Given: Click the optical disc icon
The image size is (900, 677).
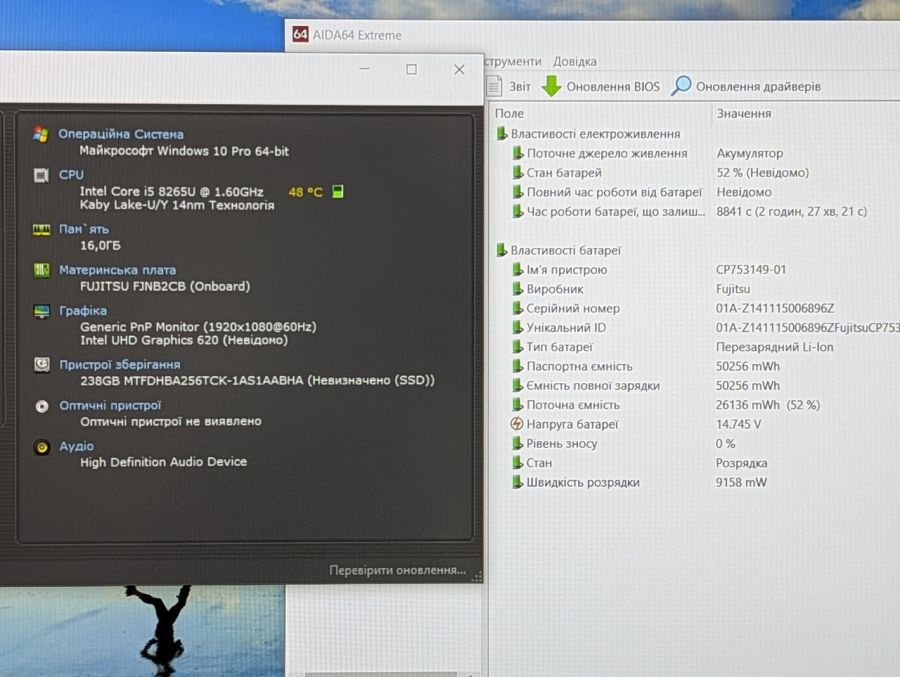Looking at the screenshot, I should (41, 406).
